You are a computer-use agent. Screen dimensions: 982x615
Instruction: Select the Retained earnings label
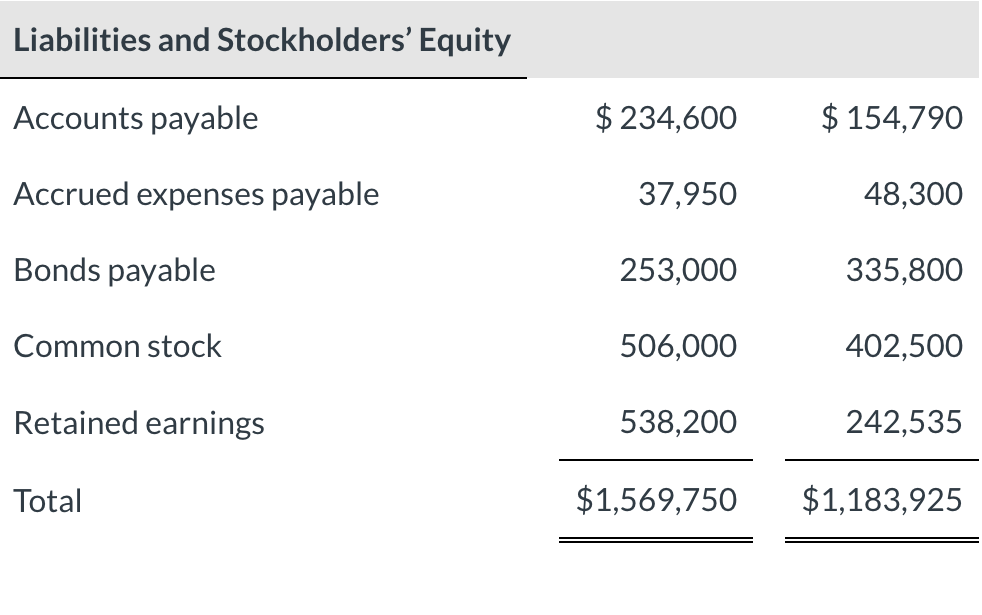pyautogui.click(x=139, y=423)
